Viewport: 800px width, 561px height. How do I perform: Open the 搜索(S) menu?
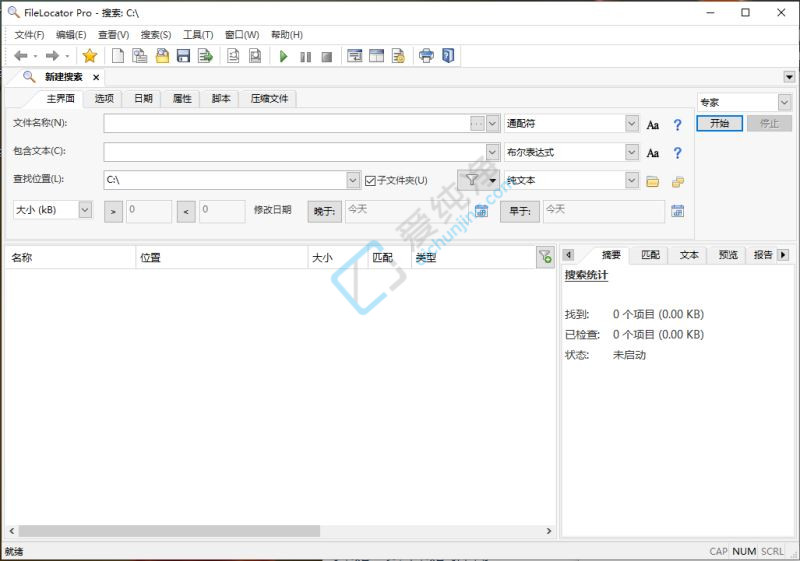coord(156,35)
